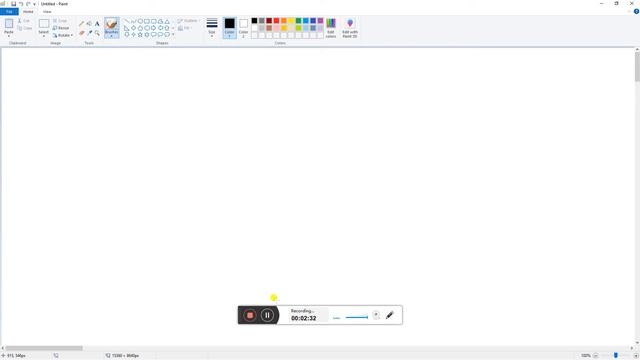This screenshot has width=640, height=360.
Task: Click the Redo arrow in title bar
Action: point(28,4)
